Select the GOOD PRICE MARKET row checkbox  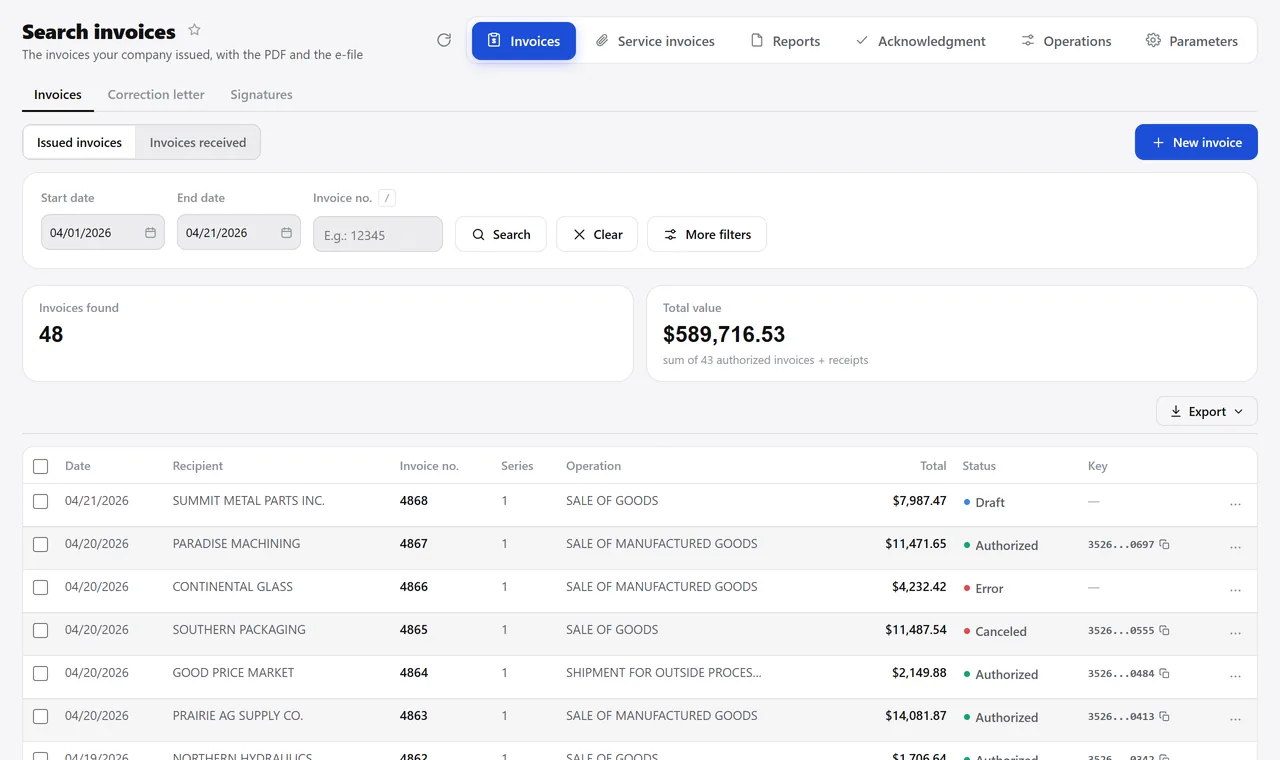[x=40, y=674]
